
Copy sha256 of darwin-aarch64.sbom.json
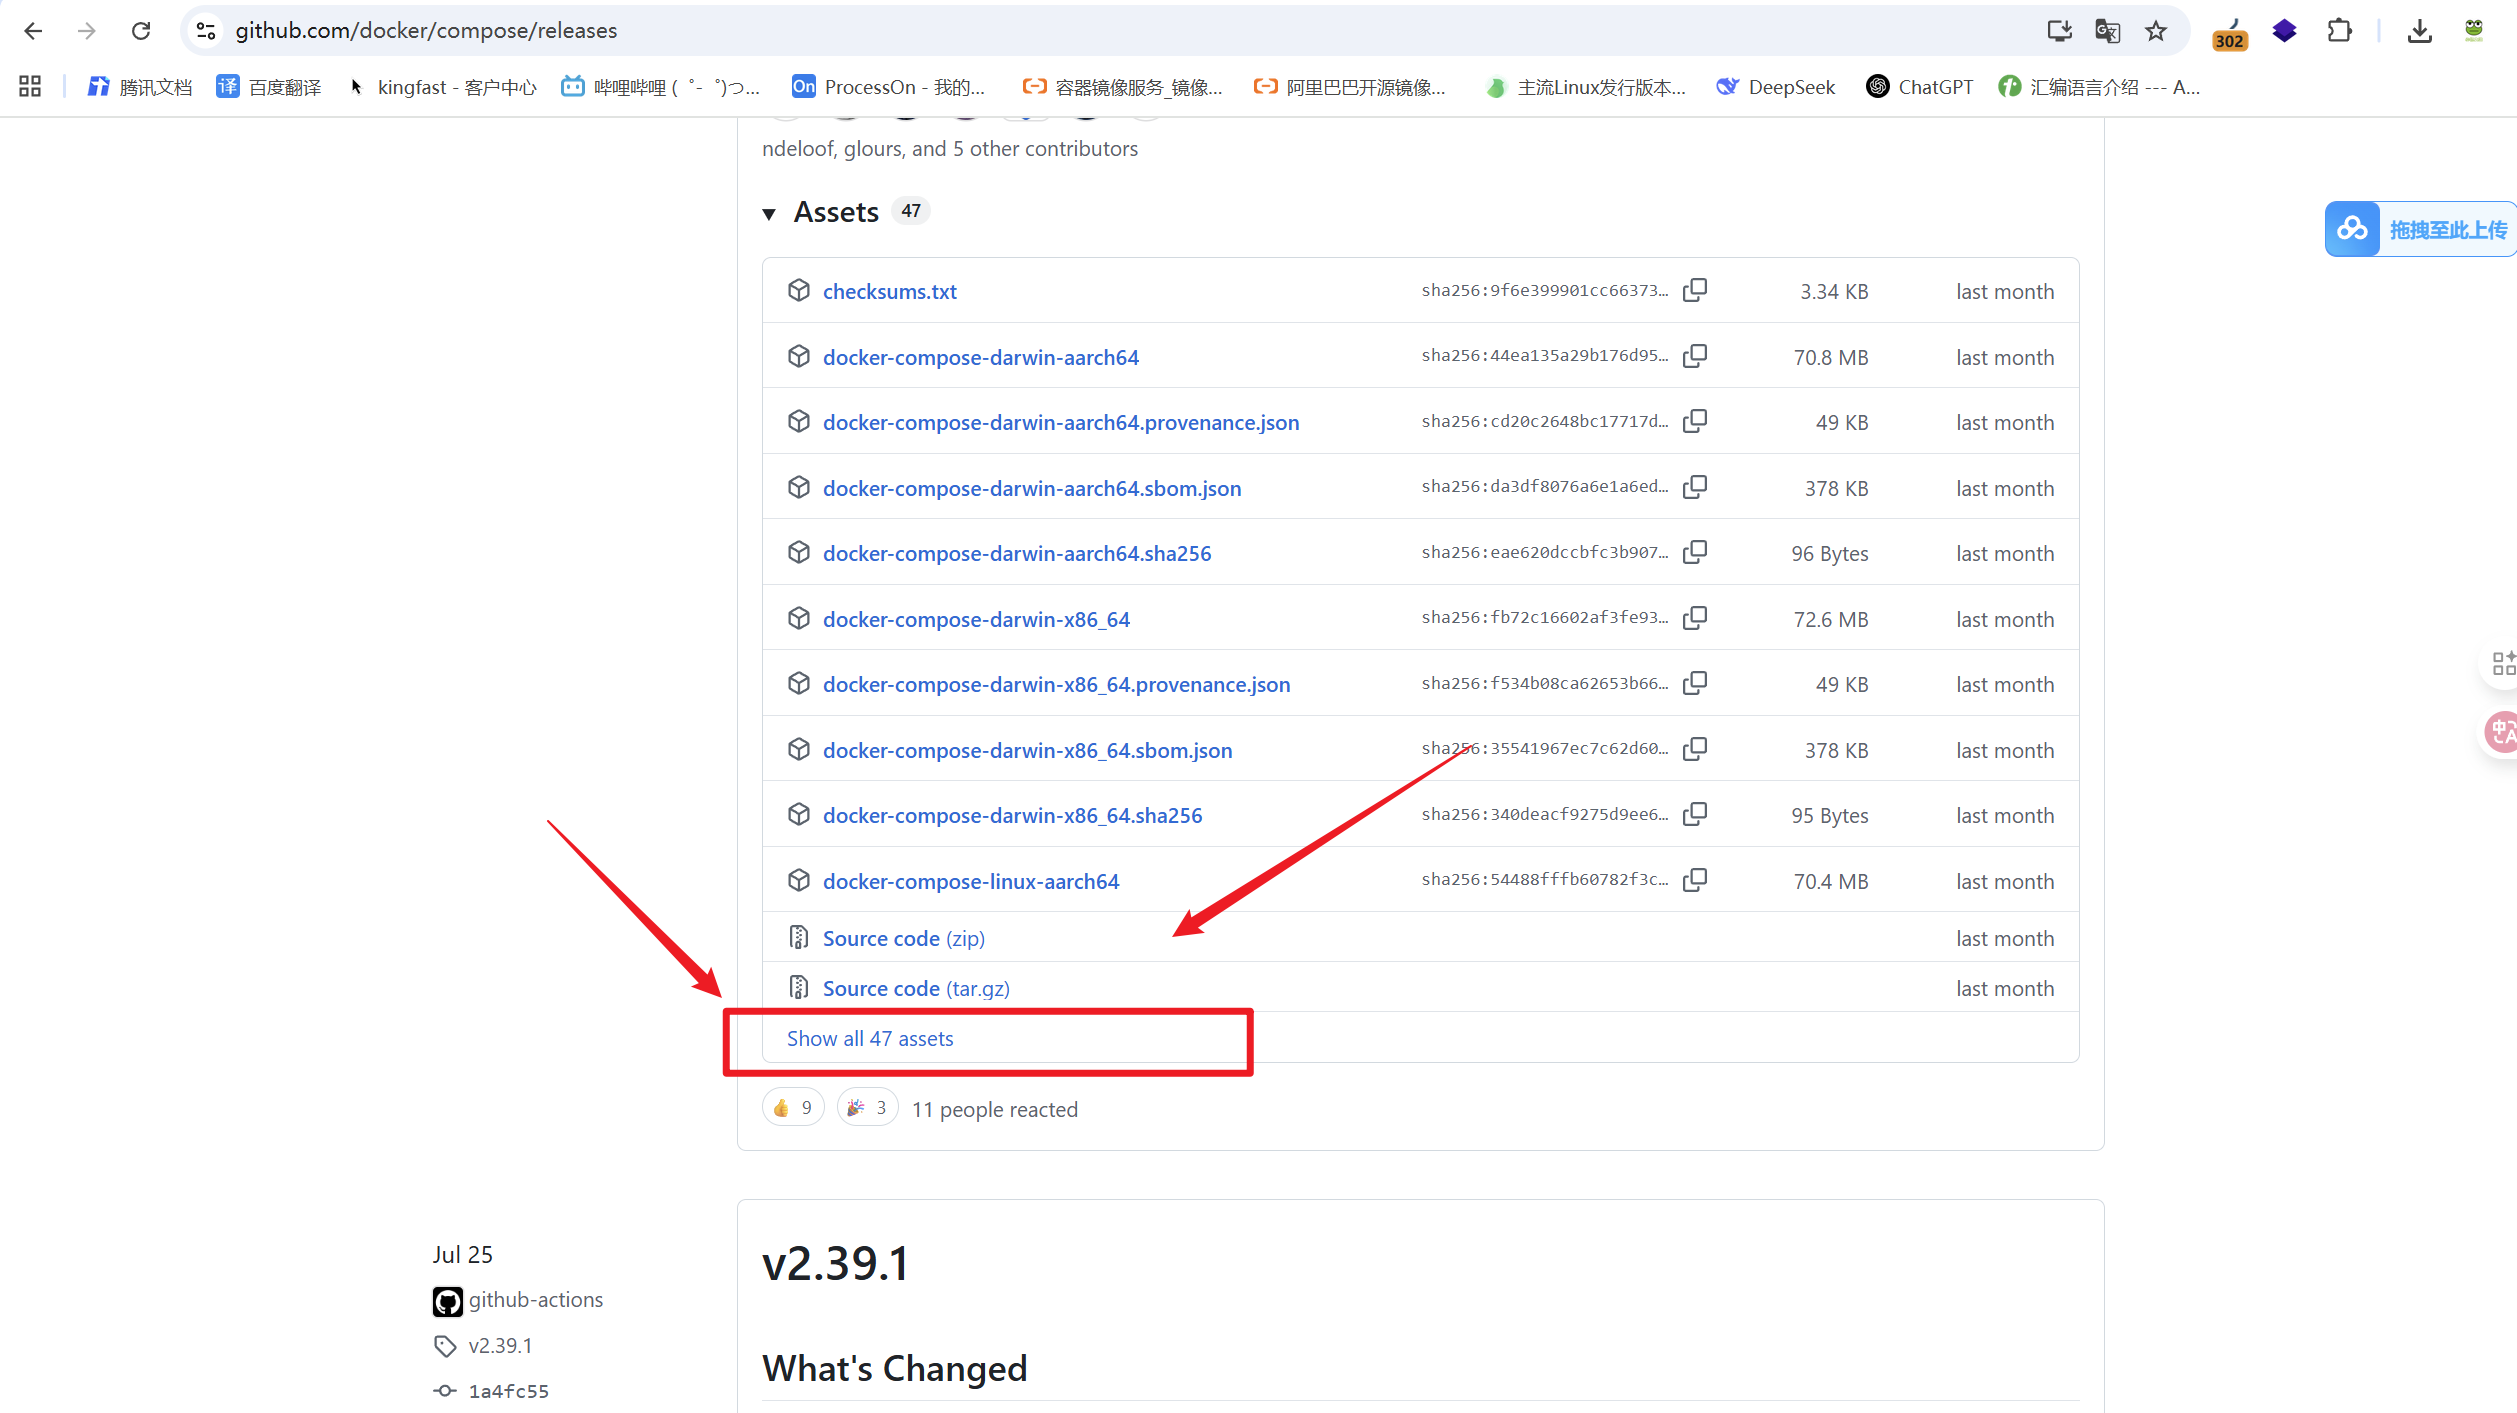(1695, 488)
